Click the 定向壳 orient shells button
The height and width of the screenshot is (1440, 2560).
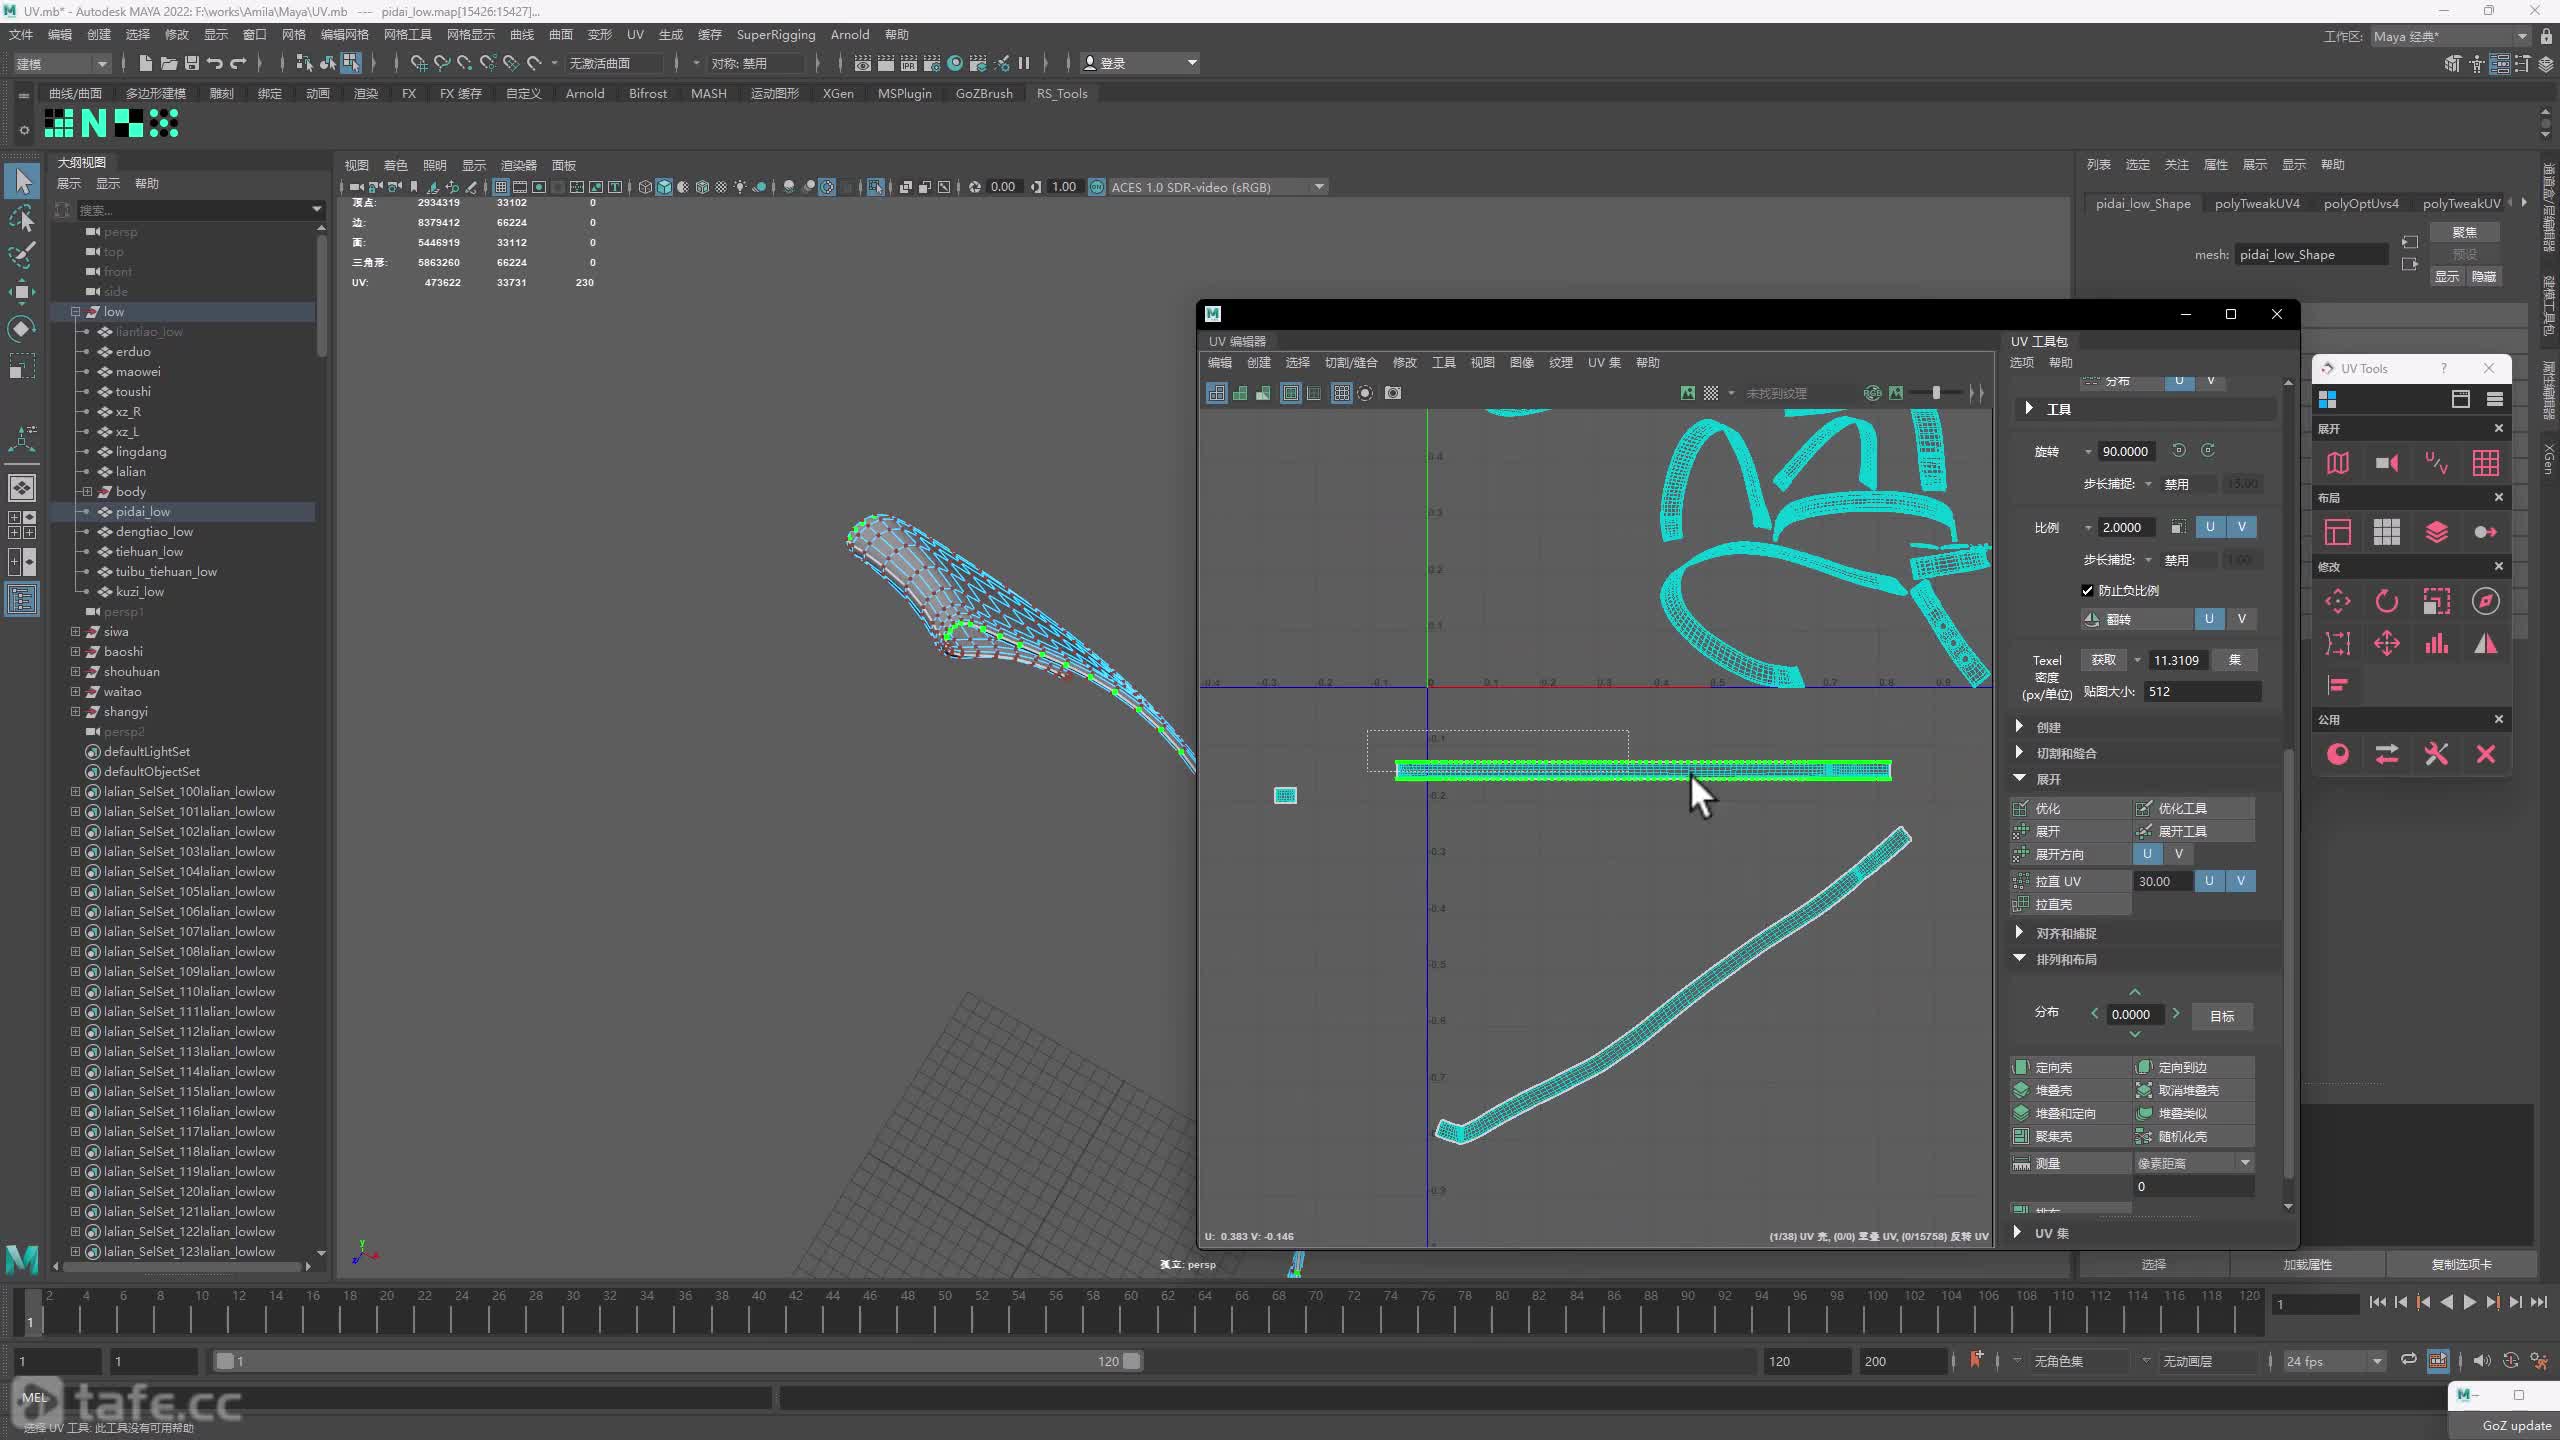click(x=2070, y=1067)
